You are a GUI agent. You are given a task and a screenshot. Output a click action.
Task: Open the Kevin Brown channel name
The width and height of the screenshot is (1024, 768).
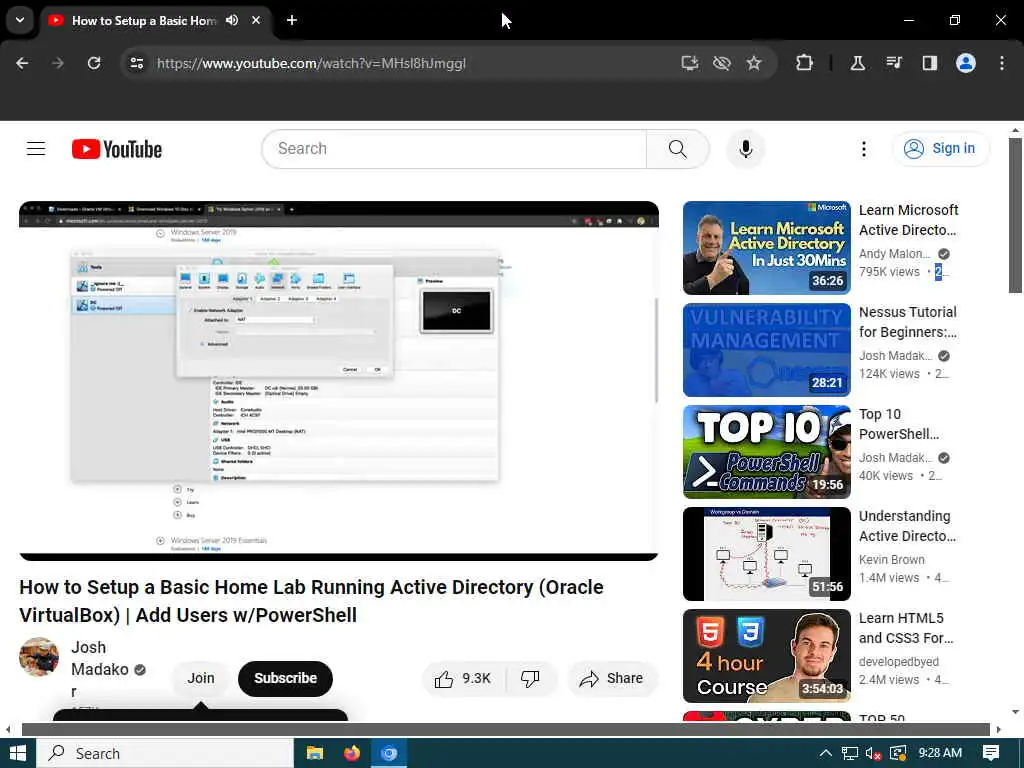tap(891, 560)
